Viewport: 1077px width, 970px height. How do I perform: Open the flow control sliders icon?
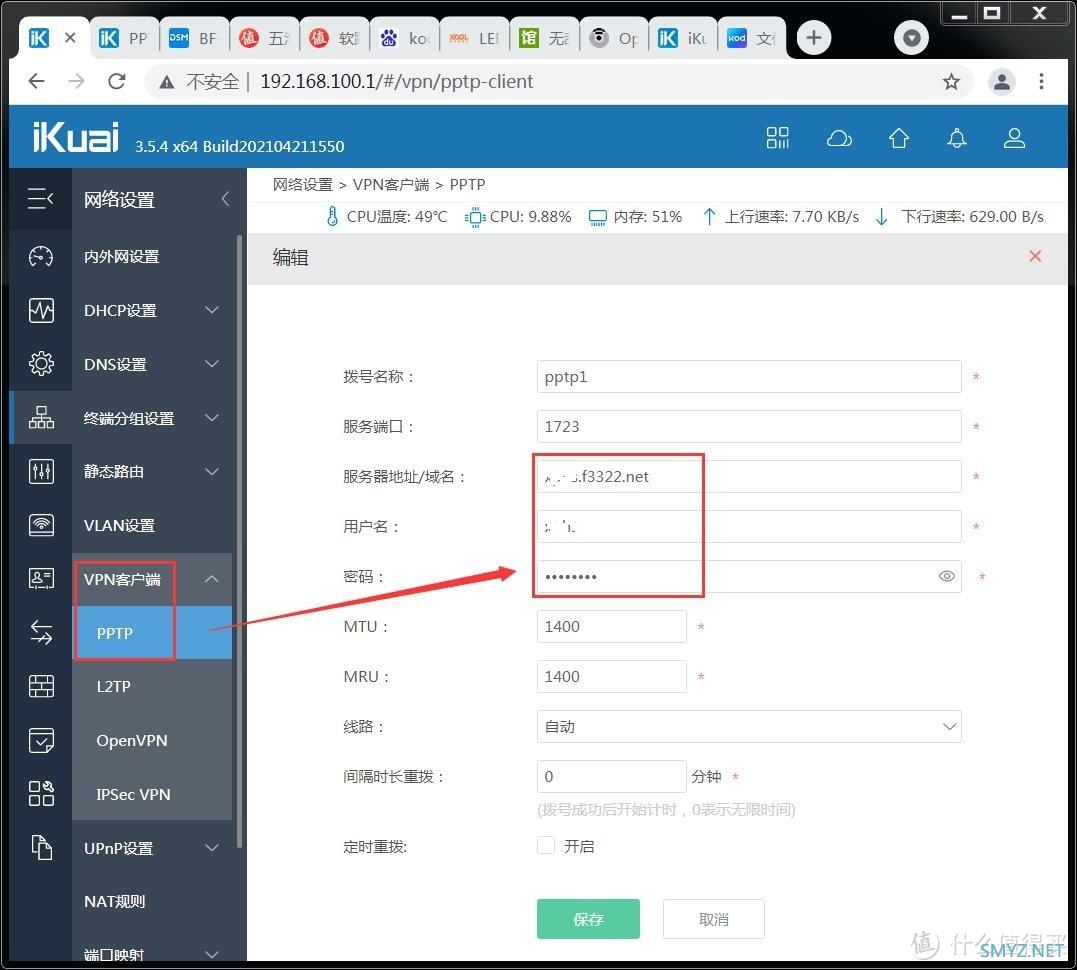coord(41,471)
